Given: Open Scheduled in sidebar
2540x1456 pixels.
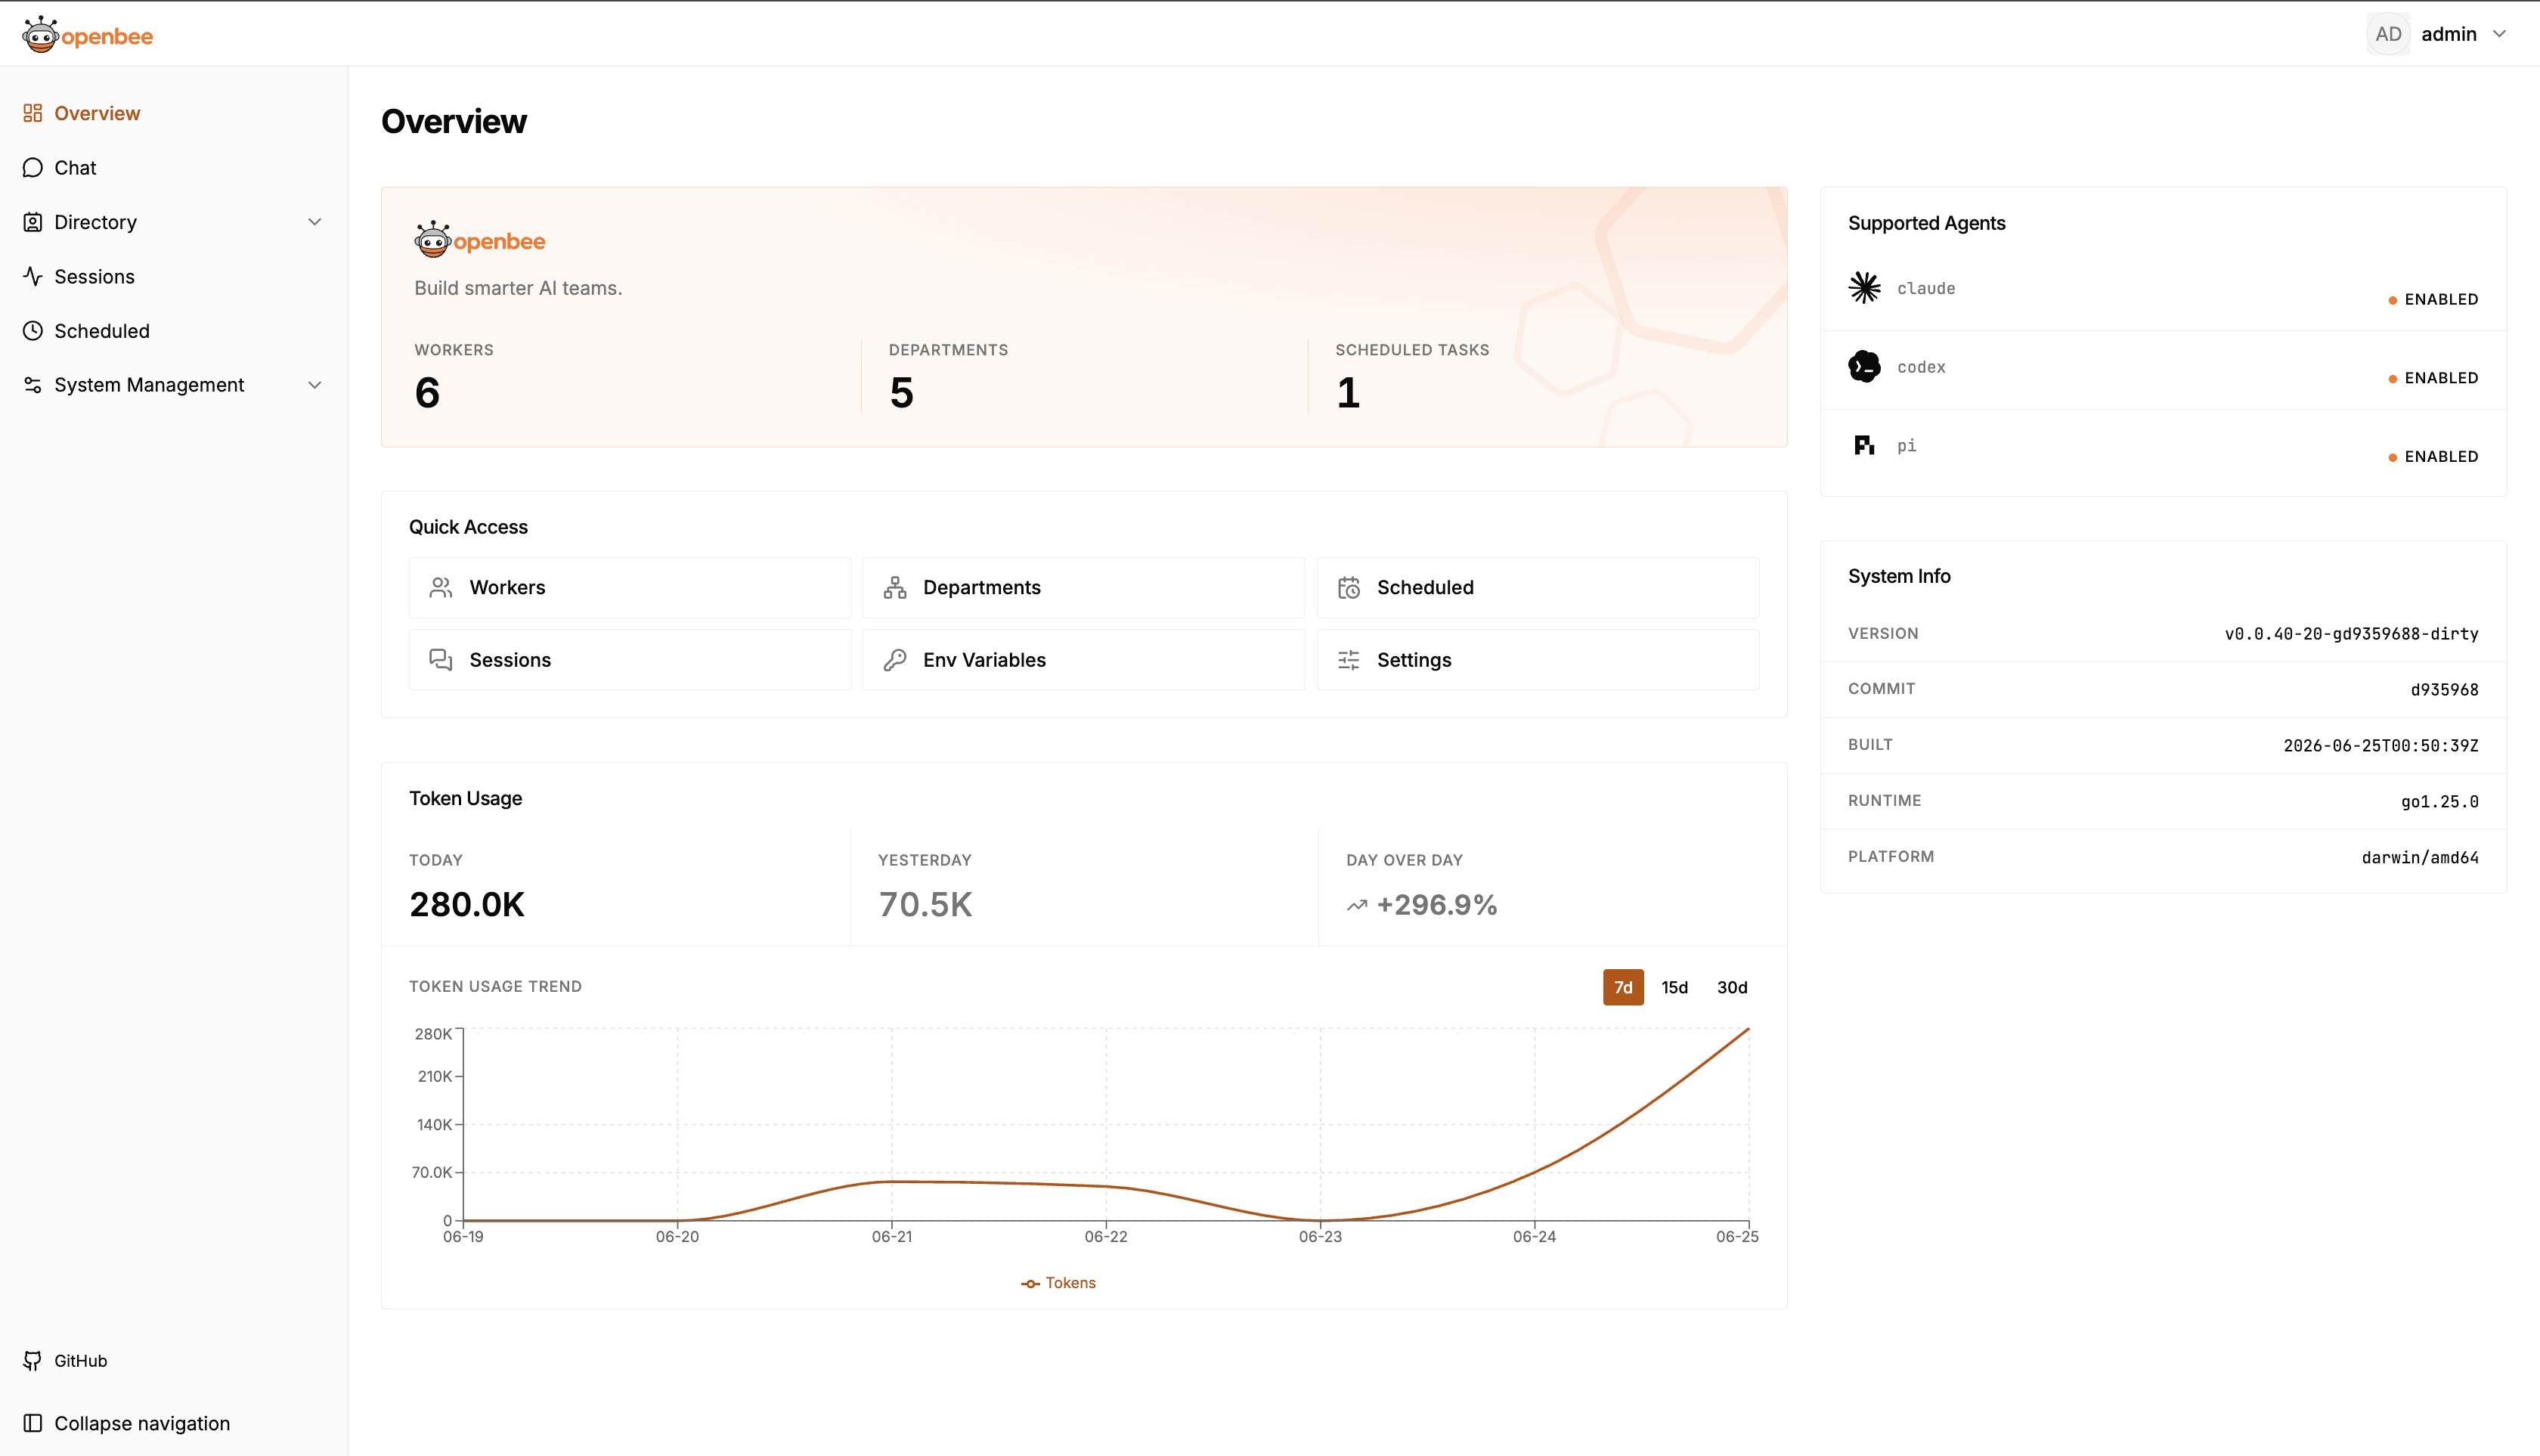Looking at the screenshot, I should [174, 331].
